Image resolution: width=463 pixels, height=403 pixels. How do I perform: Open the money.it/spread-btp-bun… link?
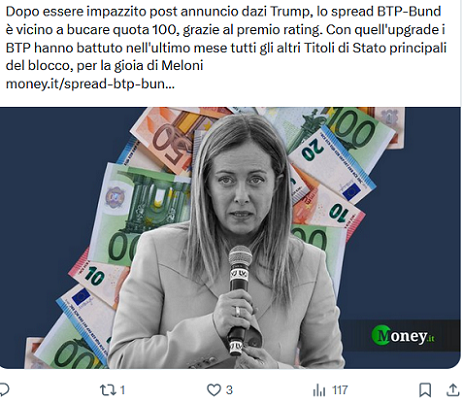pos(90,84)
